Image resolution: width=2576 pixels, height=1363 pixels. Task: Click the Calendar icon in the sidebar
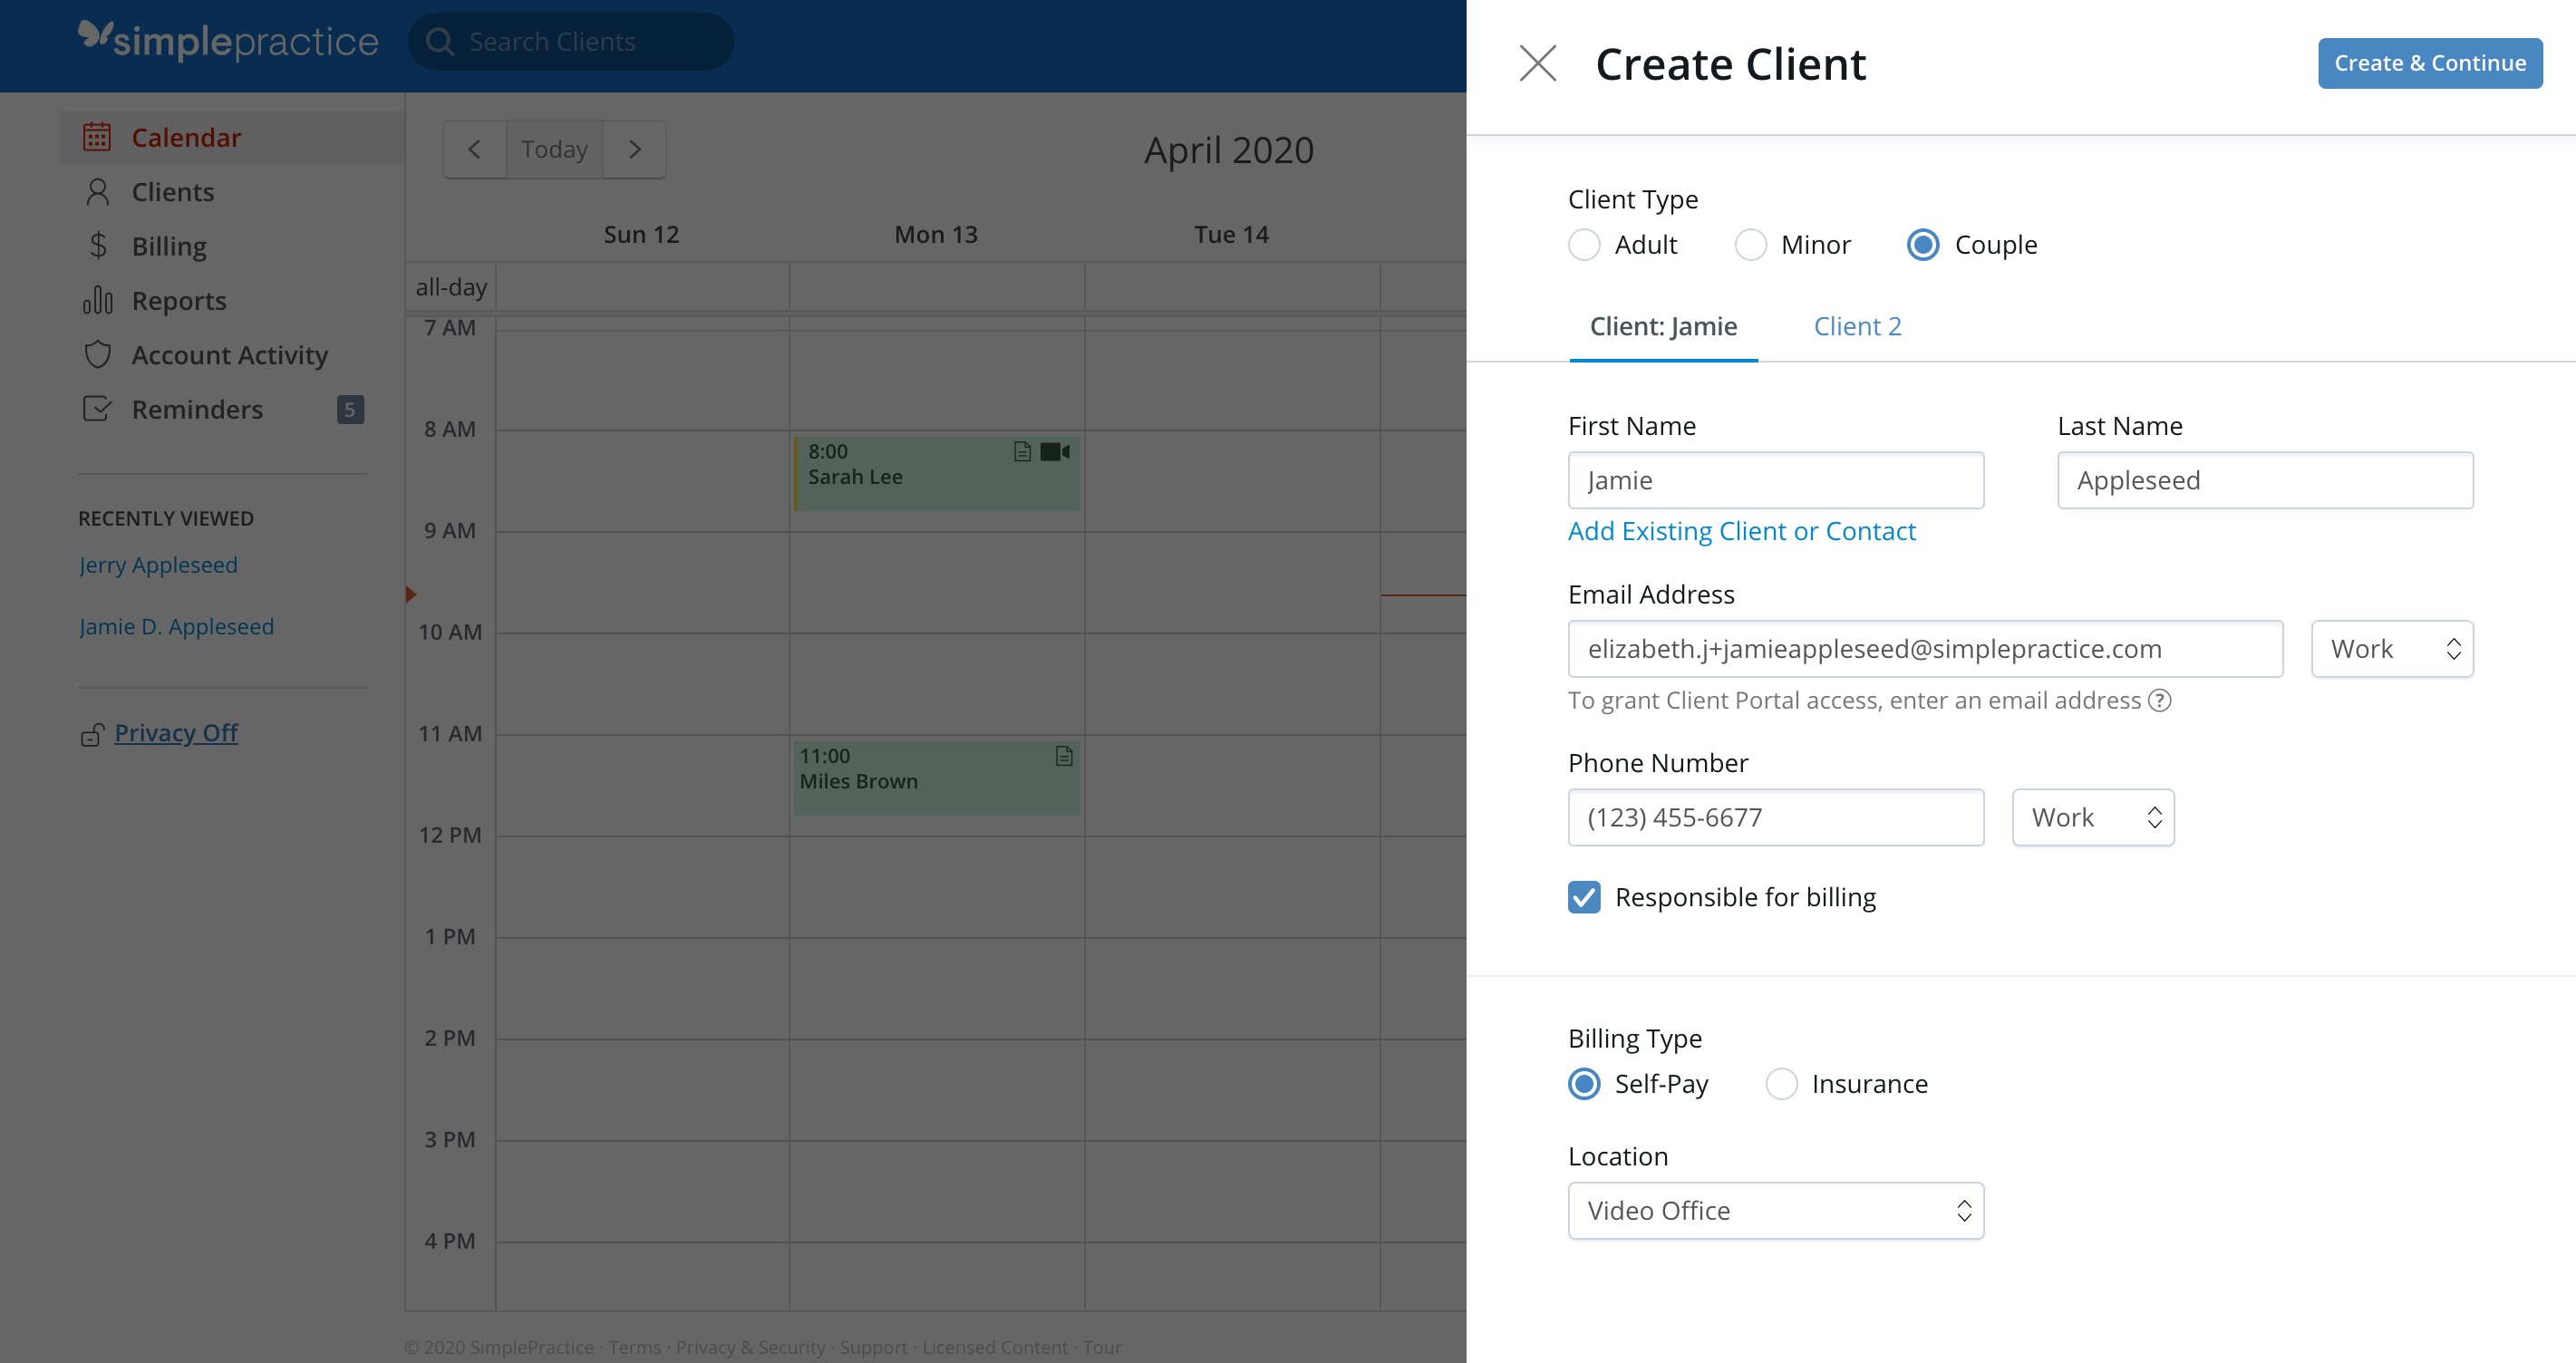click(x=97, y=137)
